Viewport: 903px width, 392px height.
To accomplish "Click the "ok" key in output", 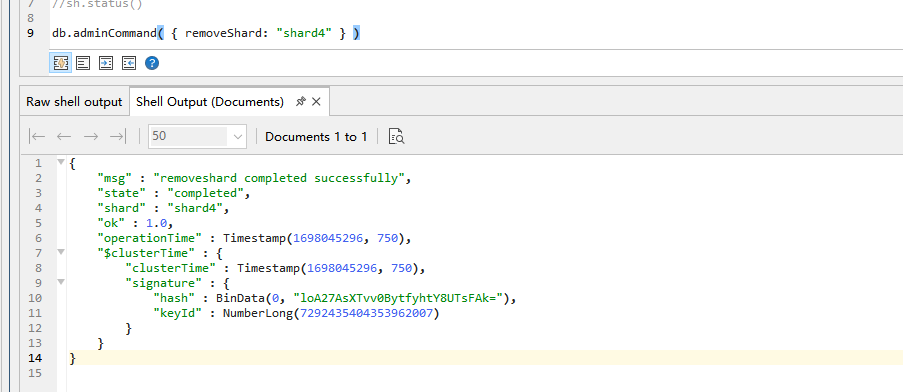I will coord(112,223).
